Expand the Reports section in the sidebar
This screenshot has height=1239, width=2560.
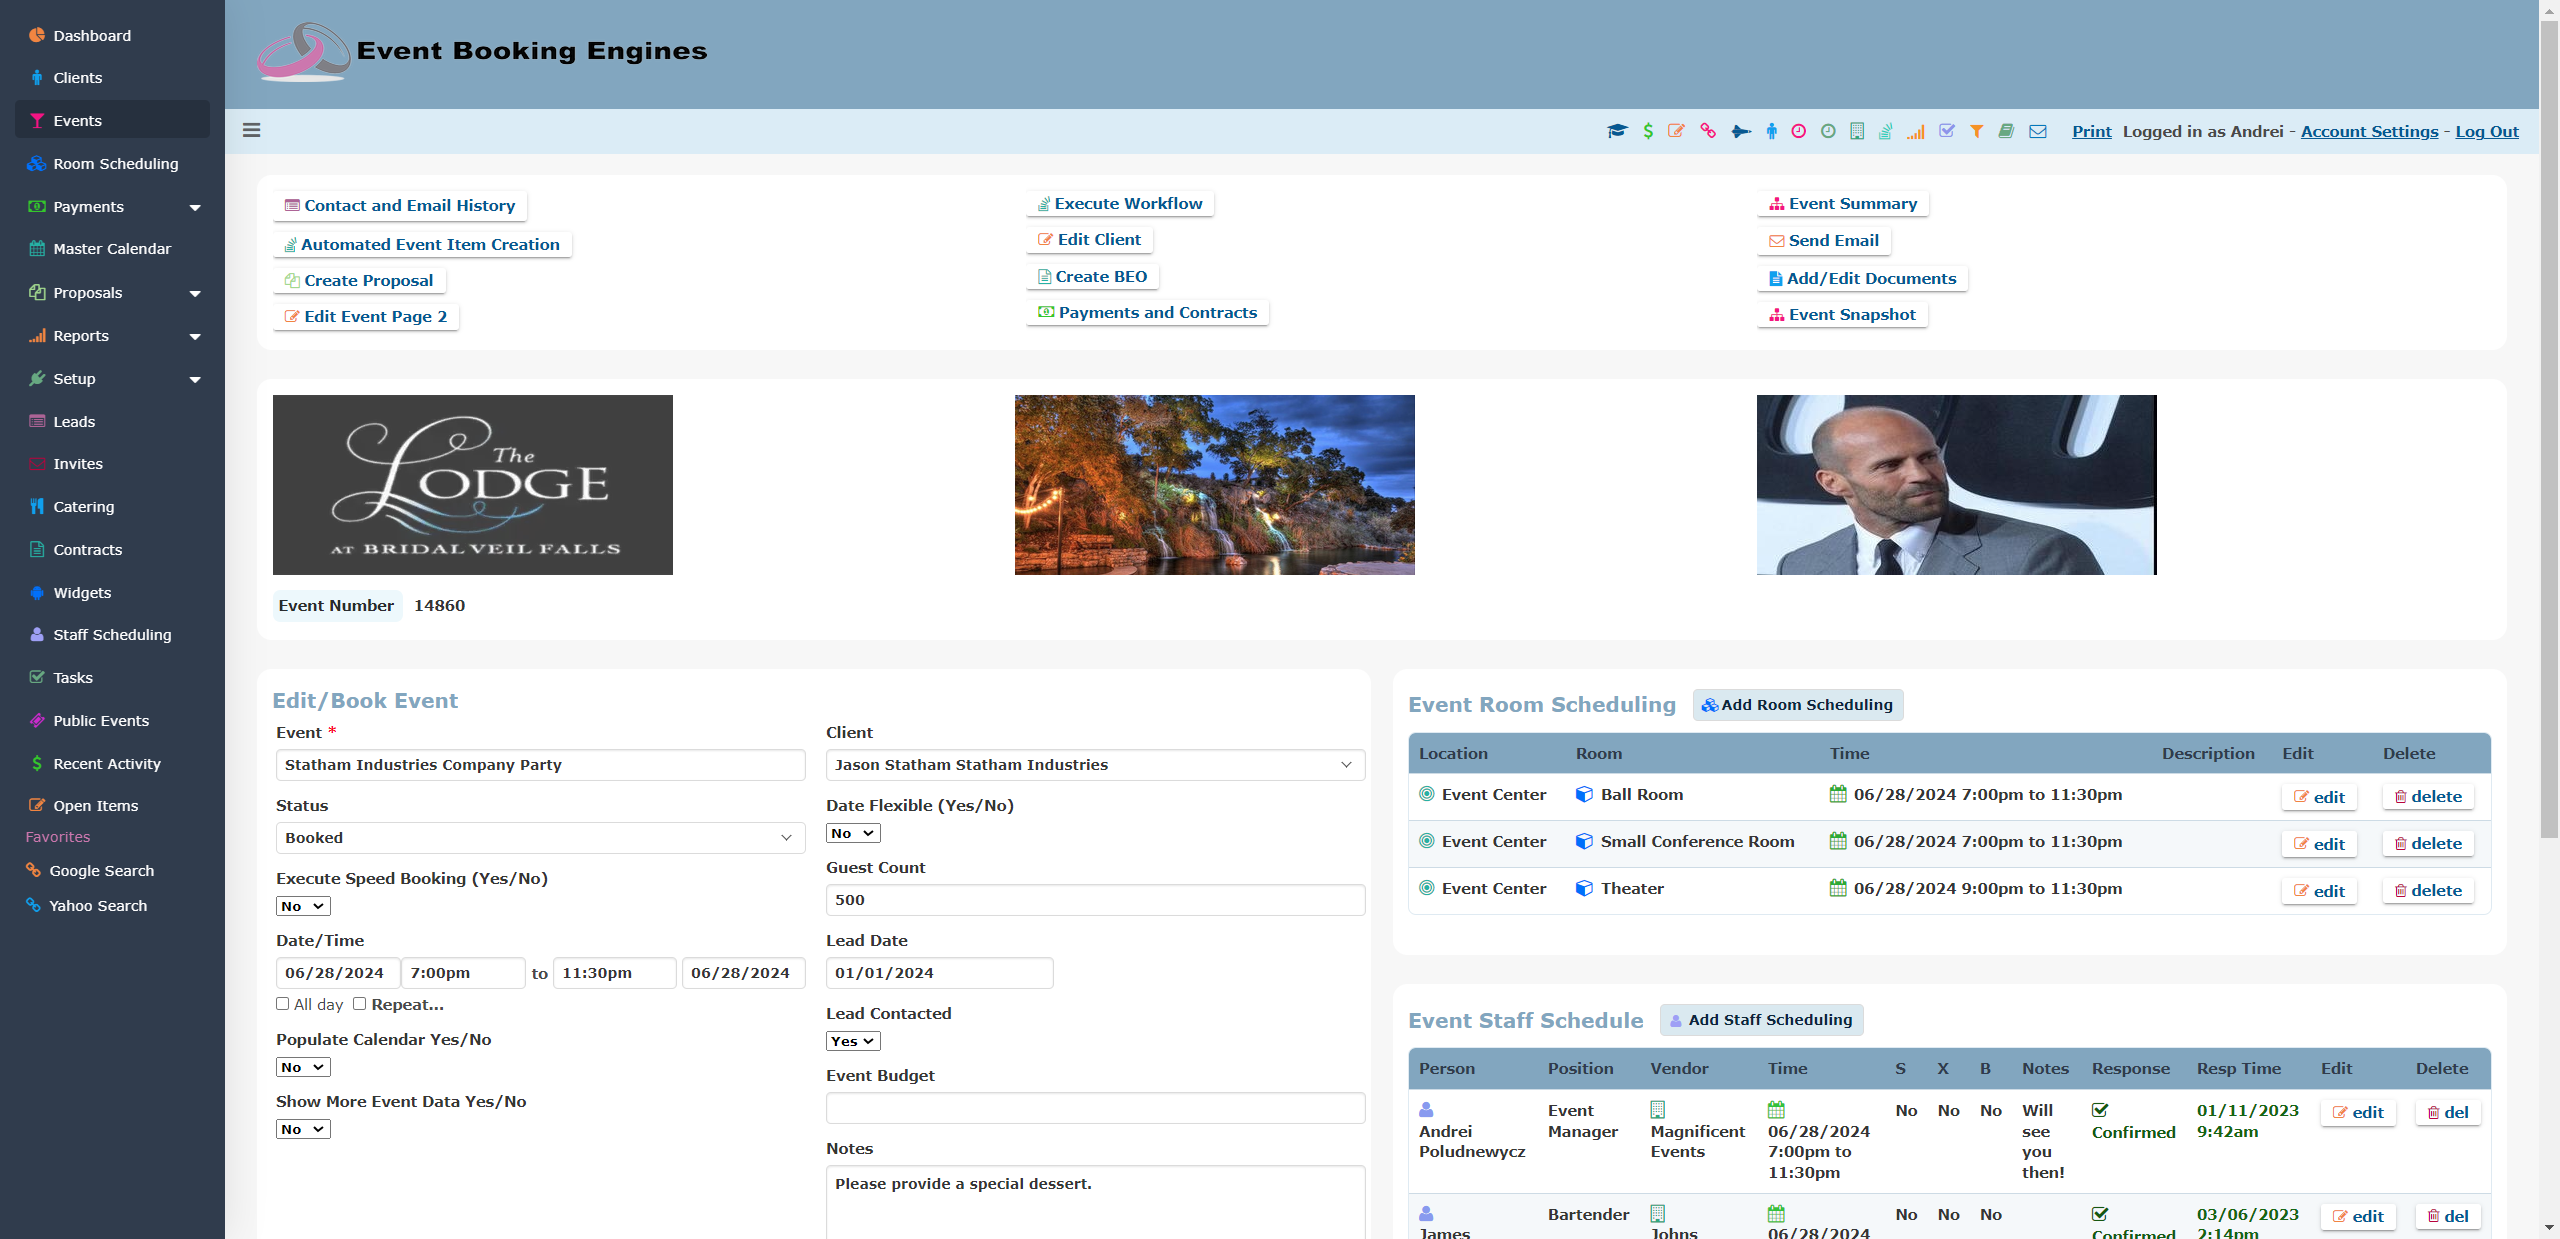click(x=111, y=335)
